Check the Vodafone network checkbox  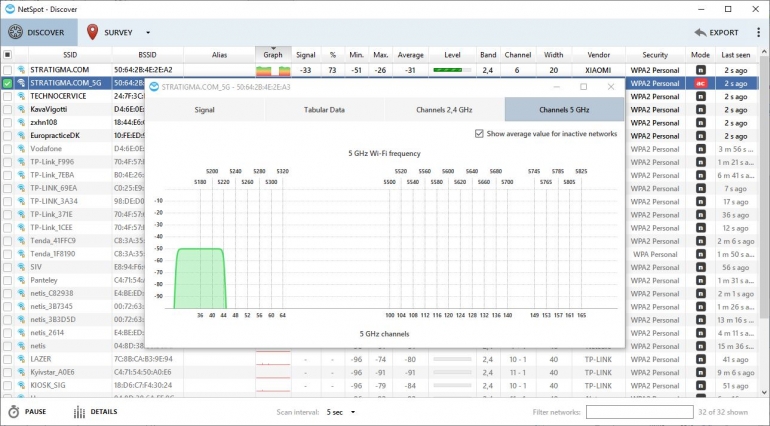click(x=7, y=149)
